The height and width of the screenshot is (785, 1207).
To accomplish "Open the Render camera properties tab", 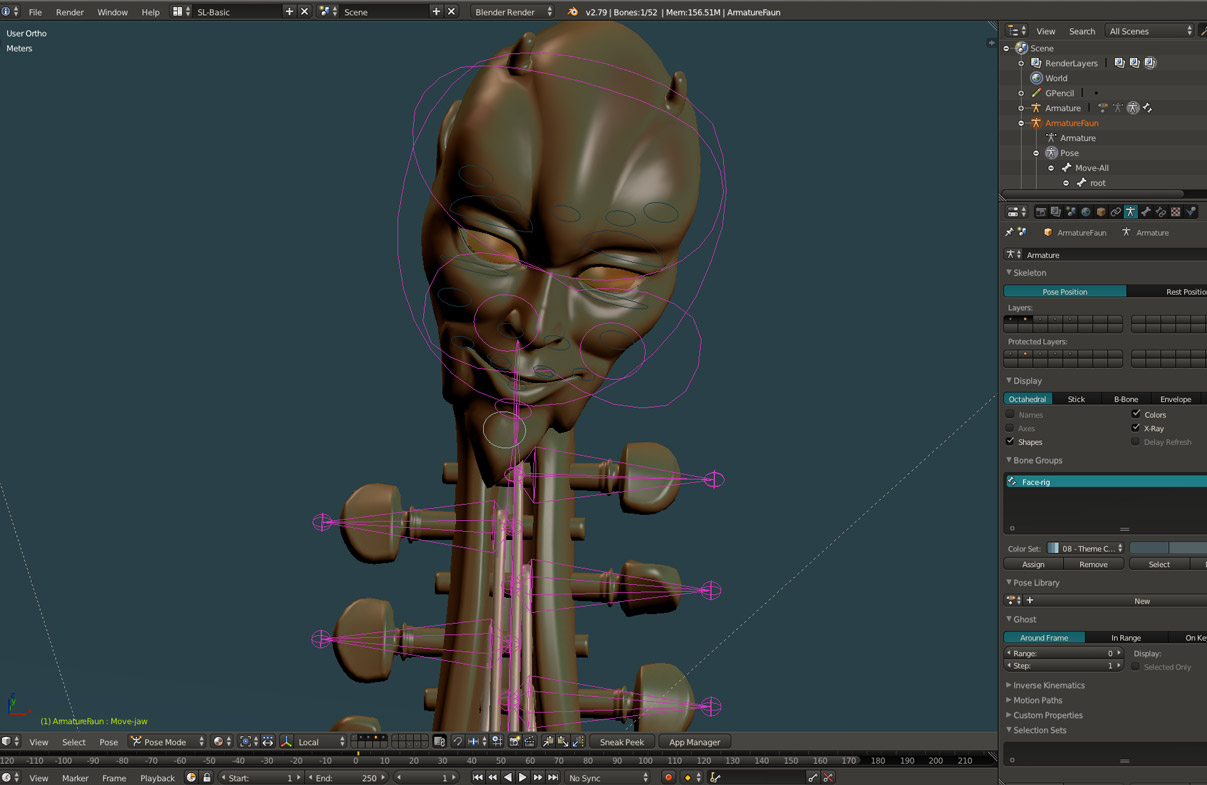I will click(x=1040, y=212).
